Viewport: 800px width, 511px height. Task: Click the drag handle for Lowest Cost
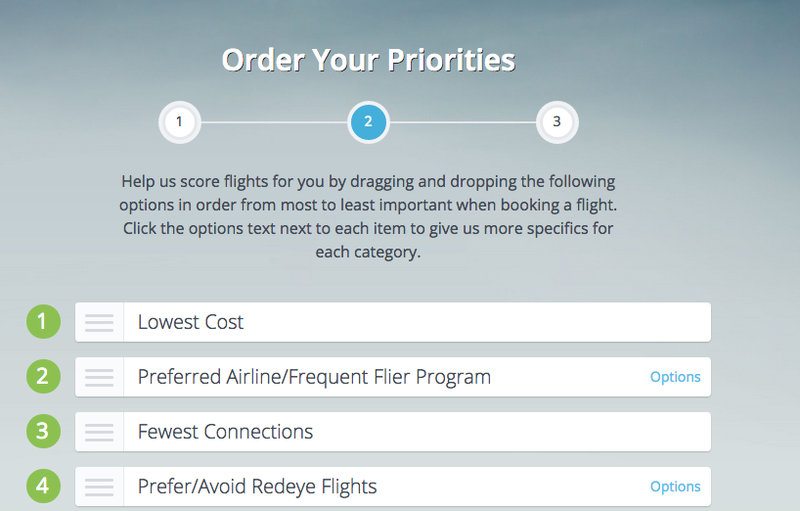coord(99,322)
